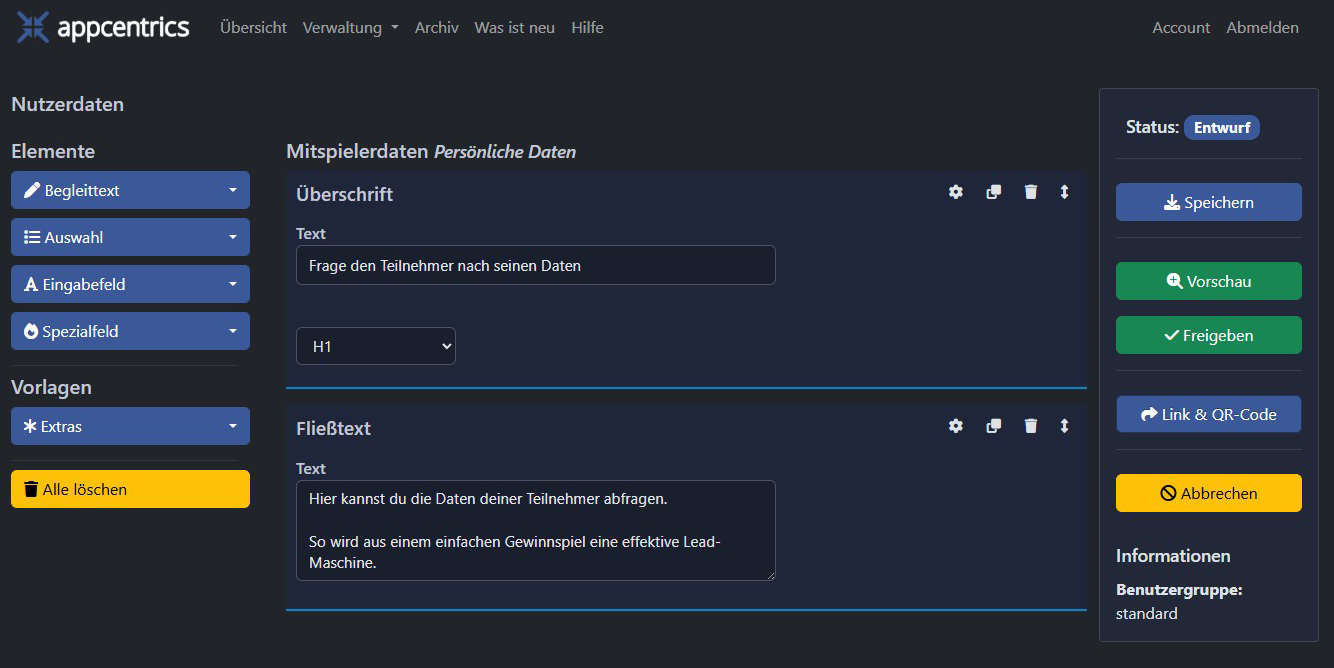The image size is (1334, 668).
Task: Click the Abbrechen button
Action: coord(1209,493)
